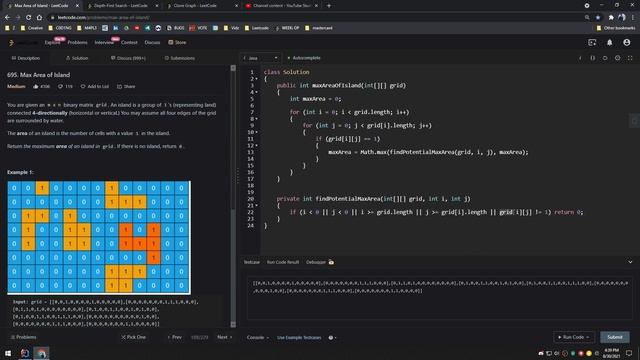This screenshot has width=640, height=360.
Task: Click Pick One random problem
Action: [x=133, y=337]
